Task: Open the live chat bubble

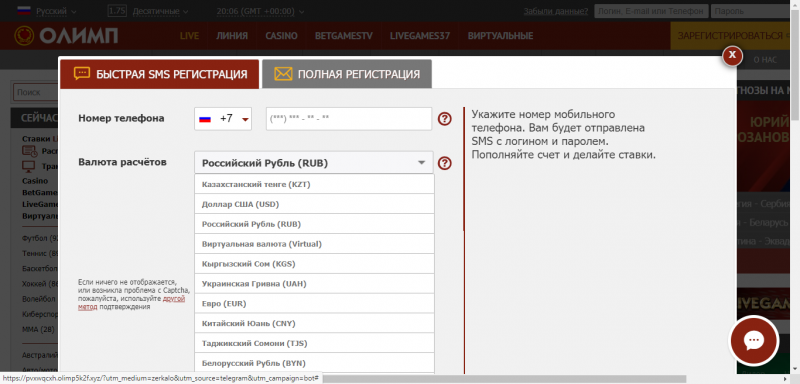Action: coord(754,341)
